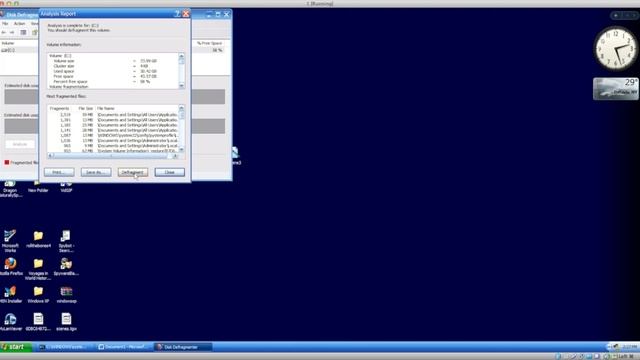Click the Spybot Search desktop icon
Image resolution: width=640 pixels, height=360 pixels.
coord(66,241)
